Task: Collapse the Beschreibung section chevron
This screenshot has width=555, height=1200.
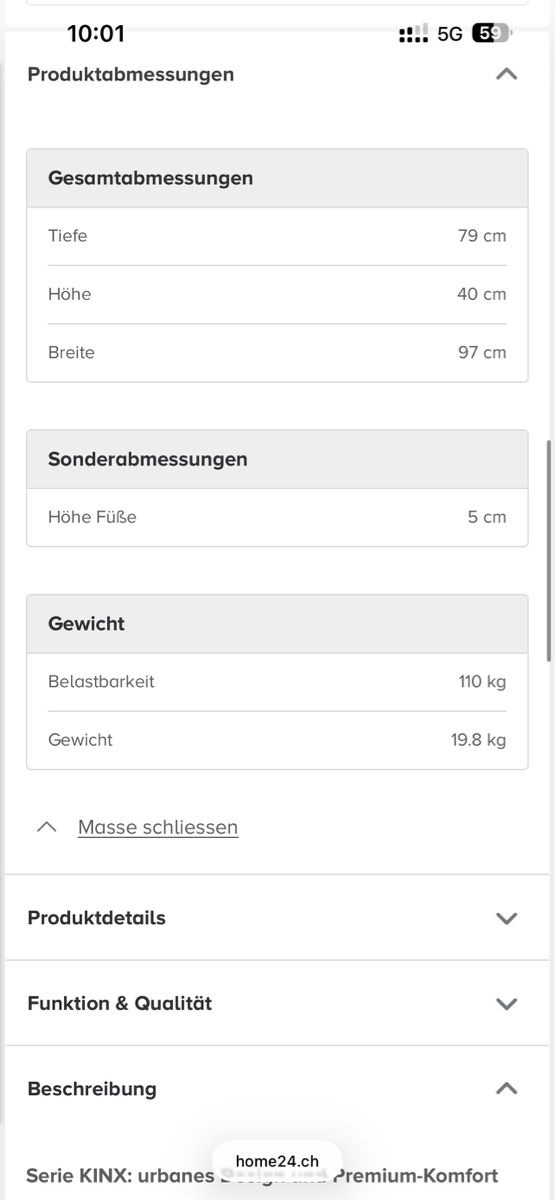Action: [507, 1088]
